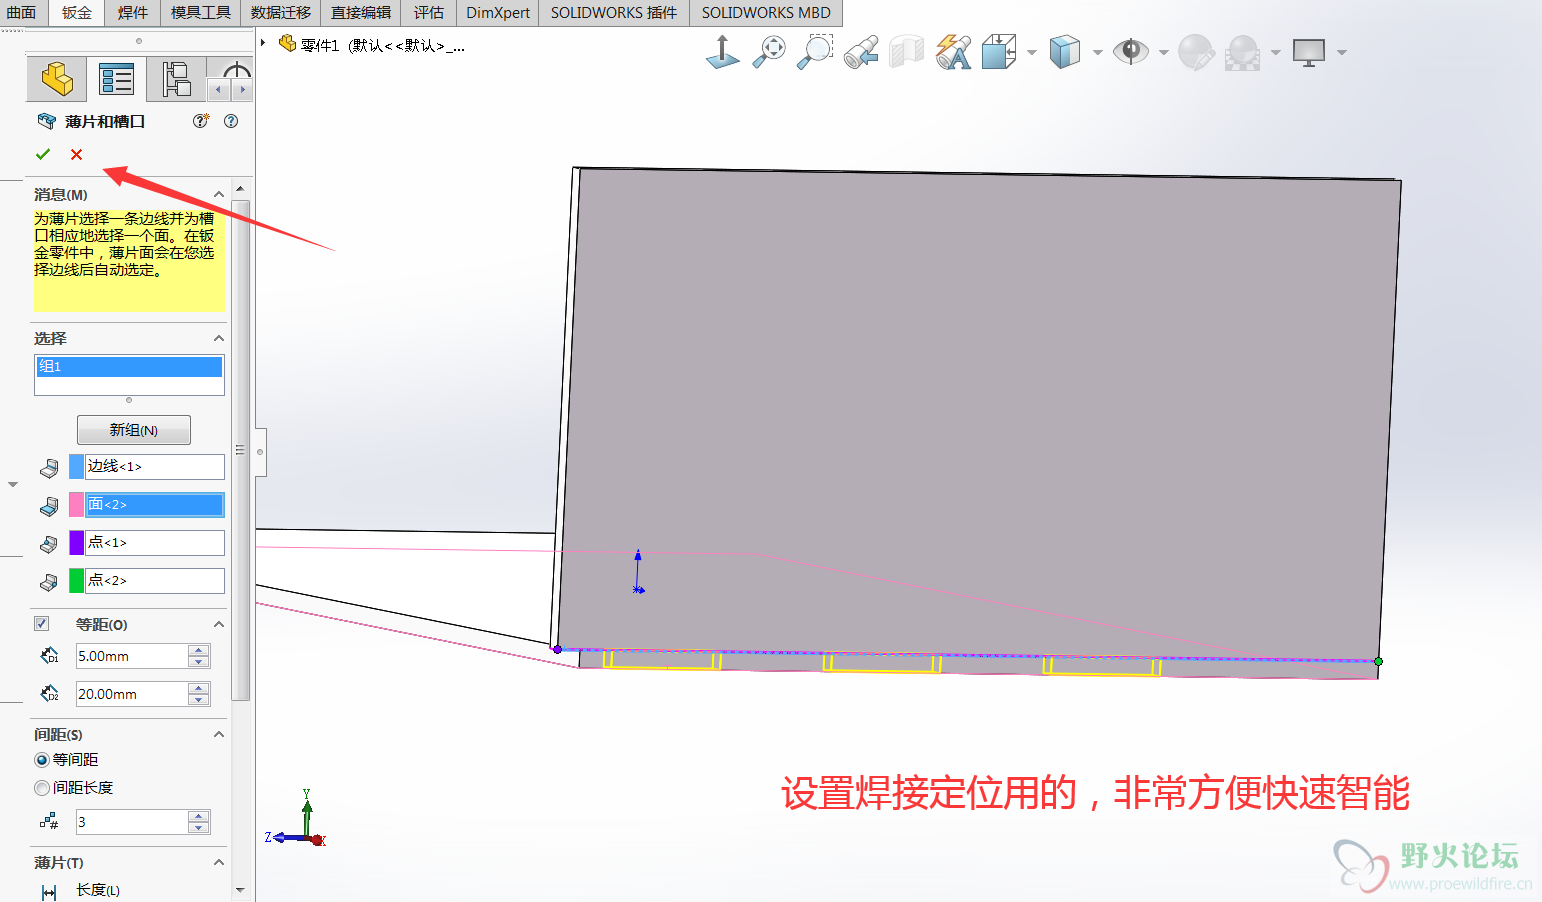Click the blue color swatch for 边线<1>
Image resolution: width=1542 pixels, height=902 pixels.
(x=76, y=467)
